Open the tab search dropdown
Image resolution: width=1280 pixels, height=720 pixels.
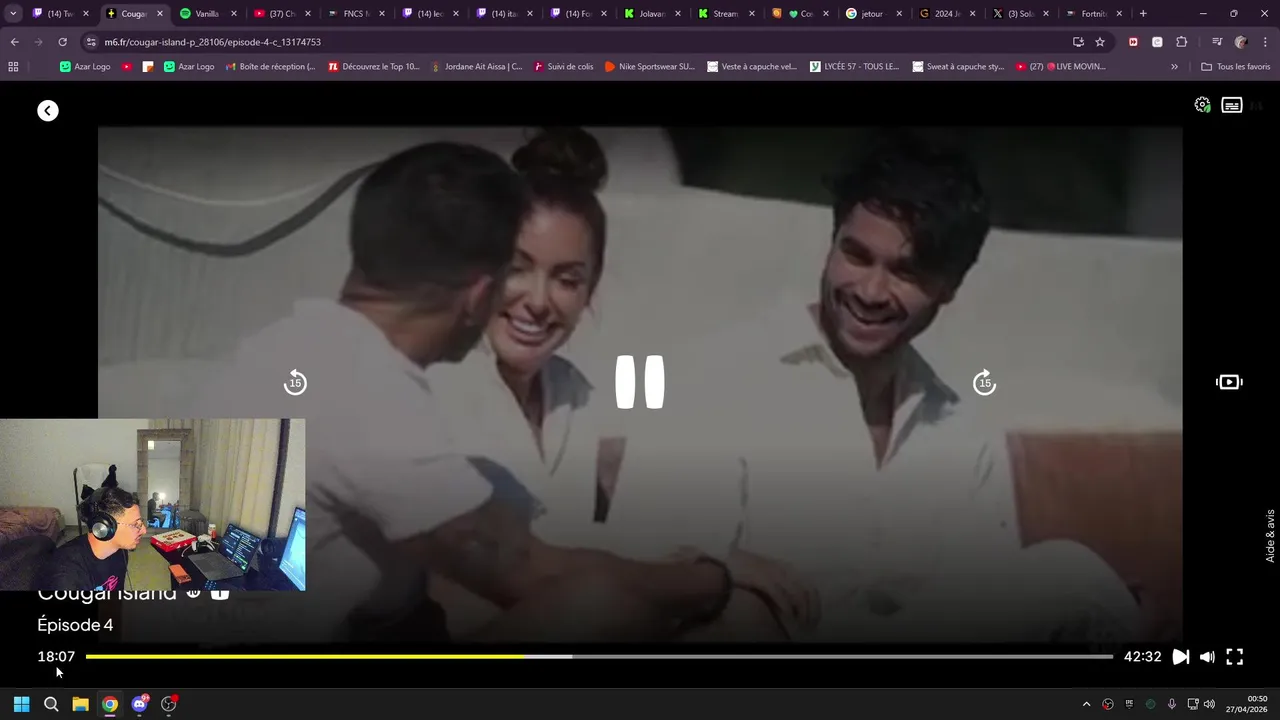13,14
